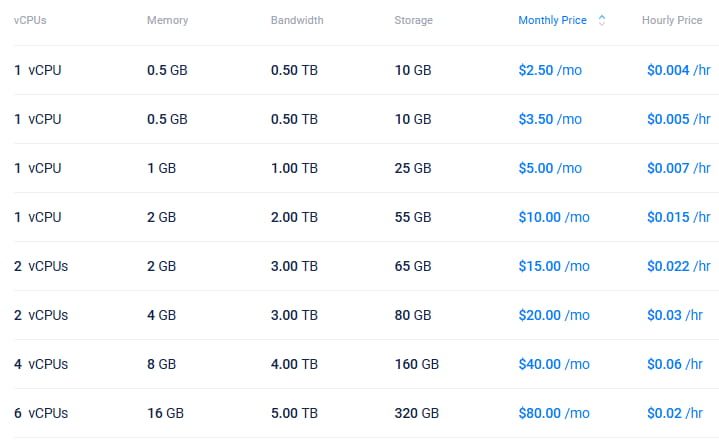Click the Monthly Price sort arrow icon
Image resolution: width=719 pixels, height=443 pixels.
(x=601, y=20)
